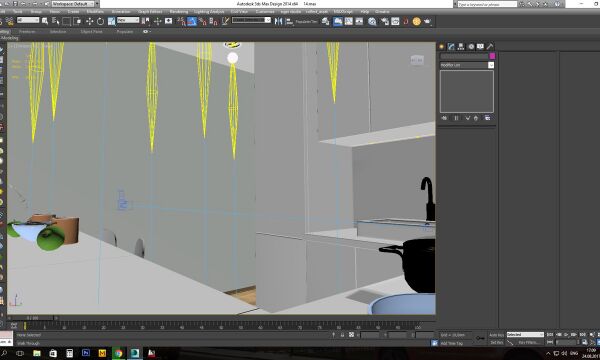Viewport: 600px width, 360px height.
Task: Activate the Select and Scale tool
Action: tap(111, 21)
